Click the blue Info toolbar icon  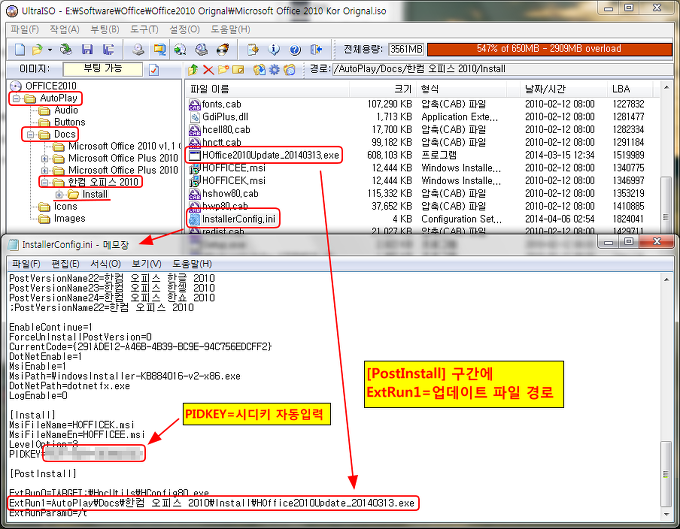click(274, 49)
